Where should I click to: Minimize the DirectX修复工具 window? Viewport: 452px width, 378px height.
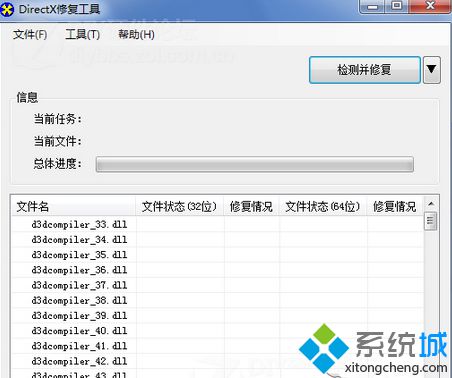pos(372,6)
